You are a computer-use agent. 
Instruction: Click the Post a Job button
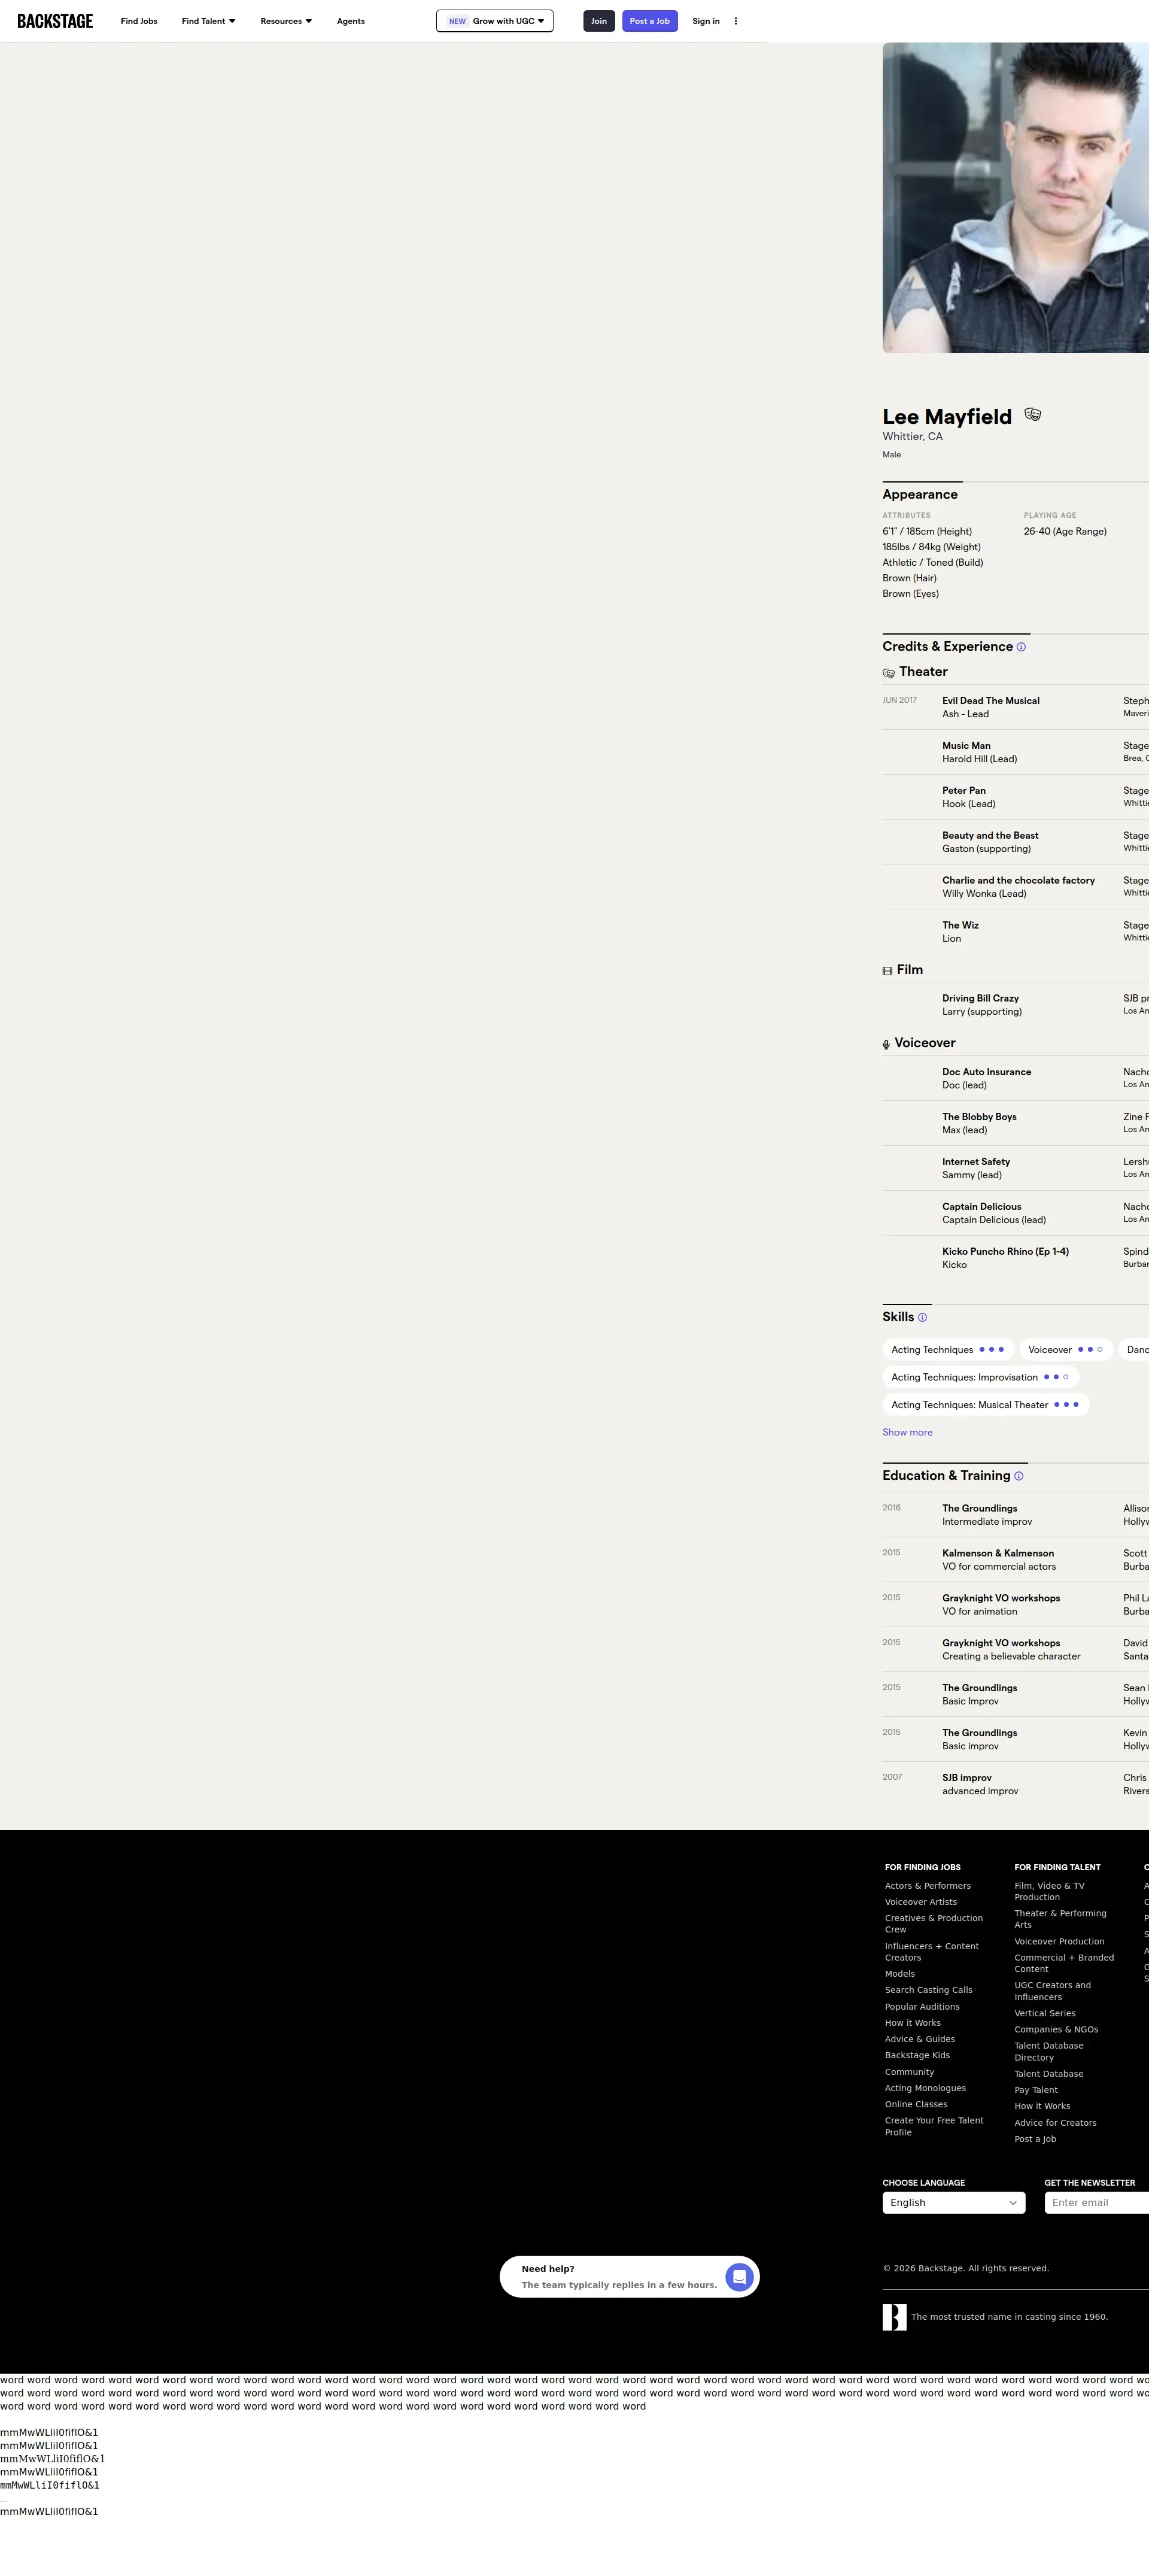(x=649, y=21)
